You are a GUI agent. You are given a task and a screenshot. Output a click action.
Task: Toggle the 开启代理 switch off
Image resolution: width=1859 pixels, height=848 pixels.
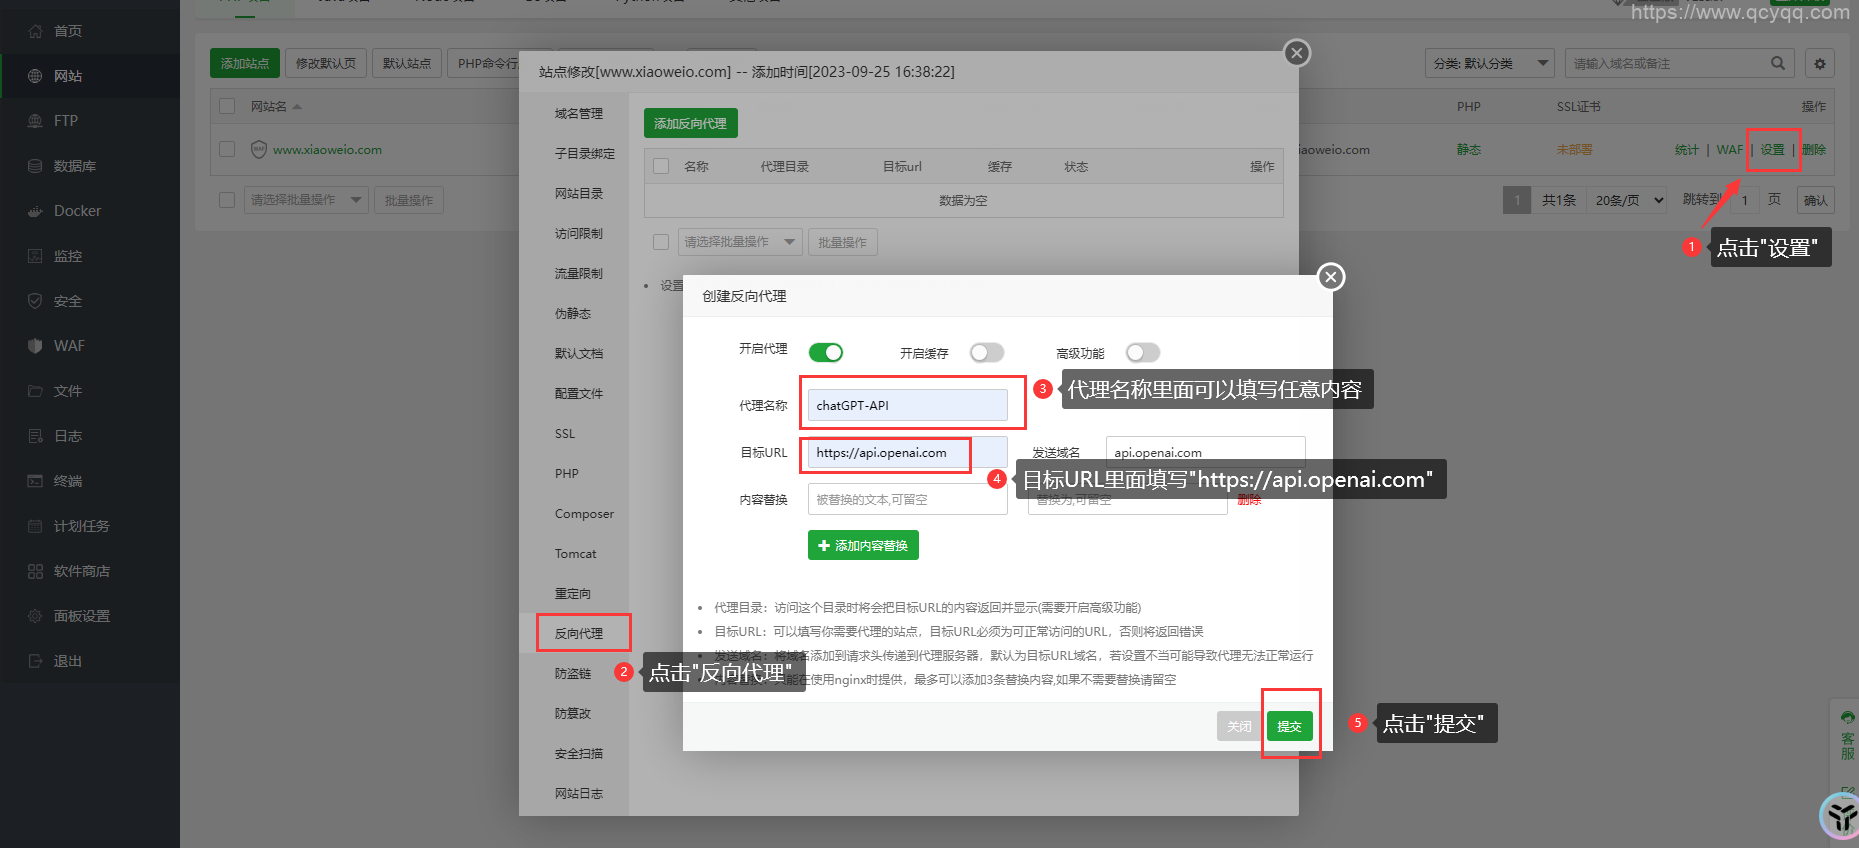826,352
